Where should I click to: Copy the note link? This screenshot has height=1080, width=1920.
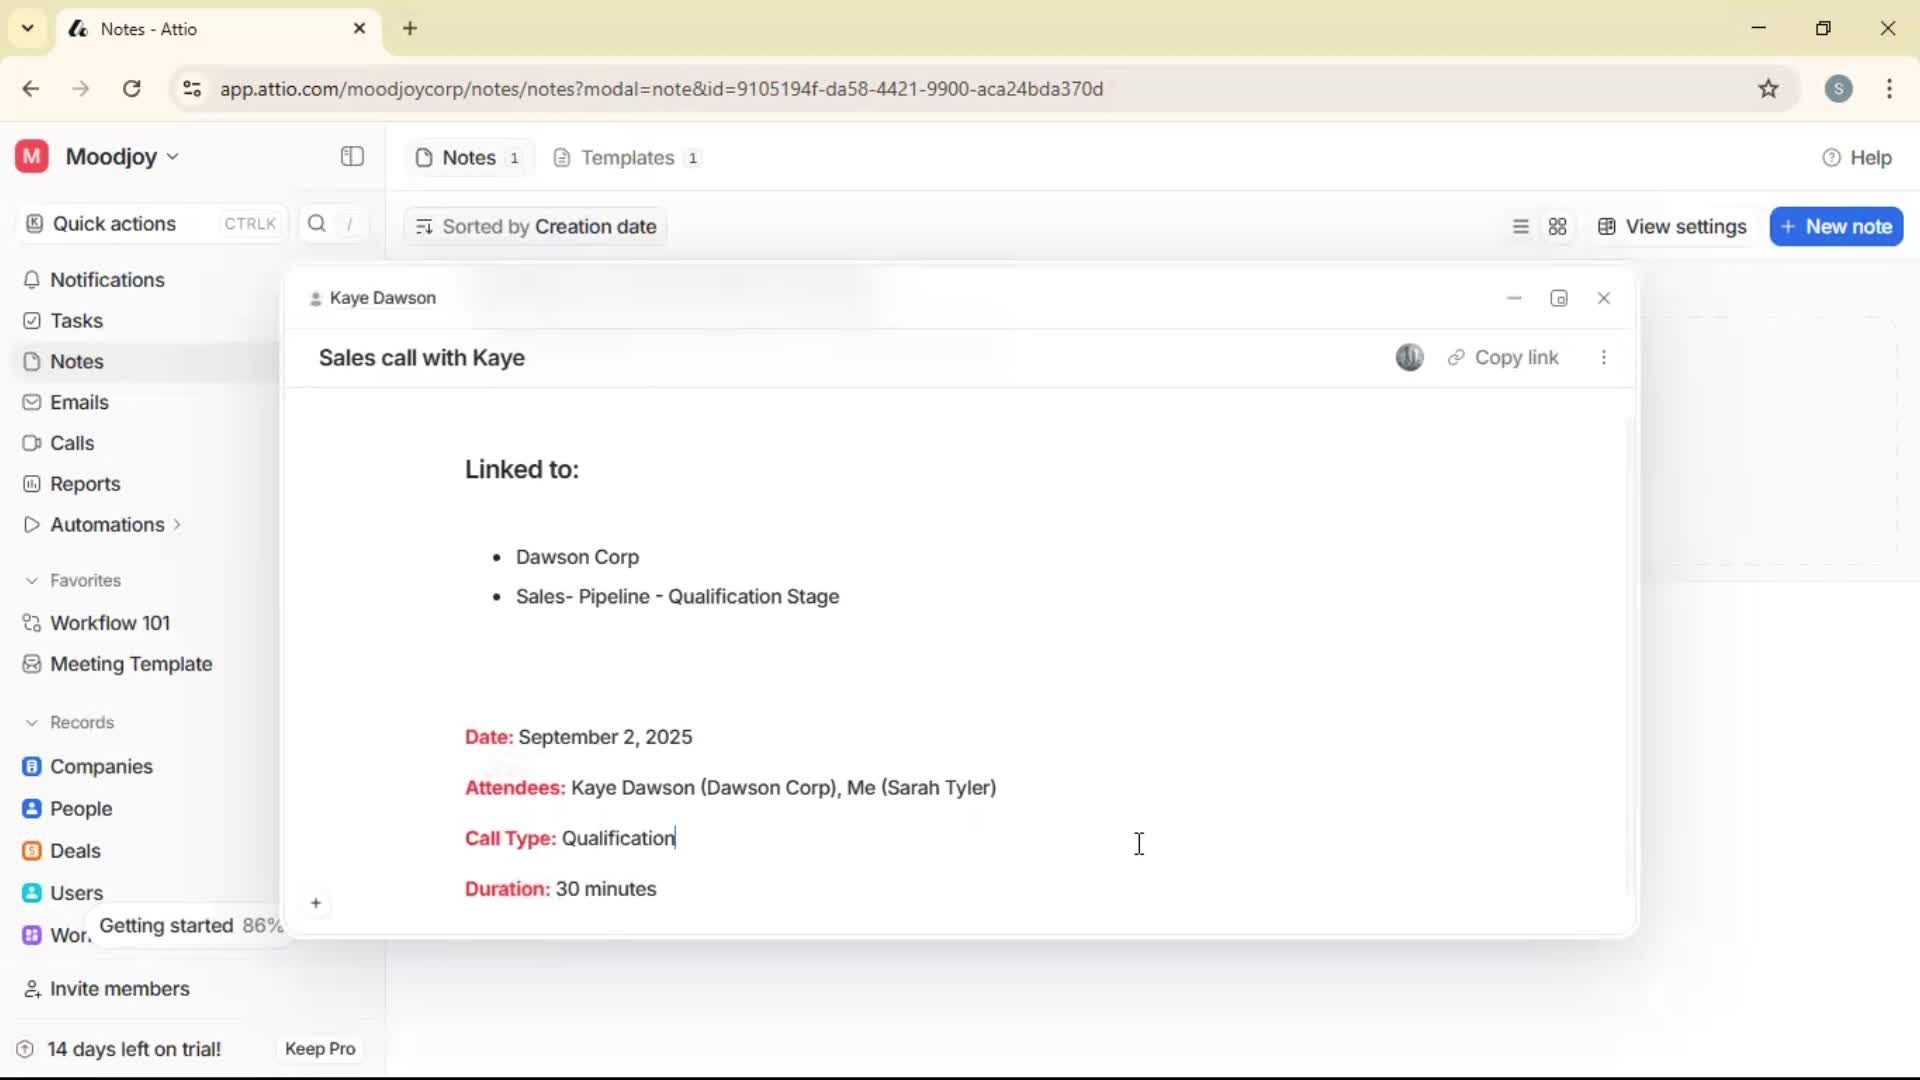[1504, 357]
